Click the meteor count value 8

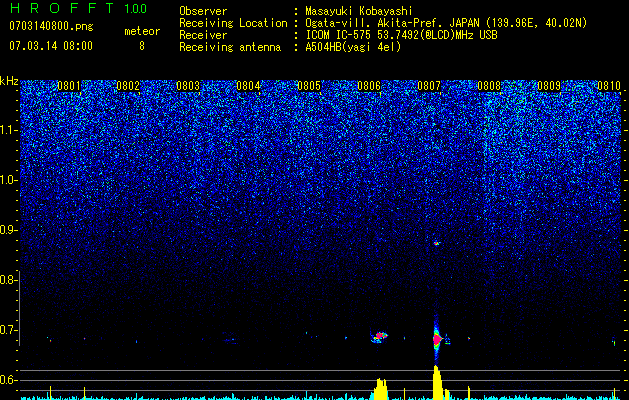pyautogui.click(x=142, y=46)
